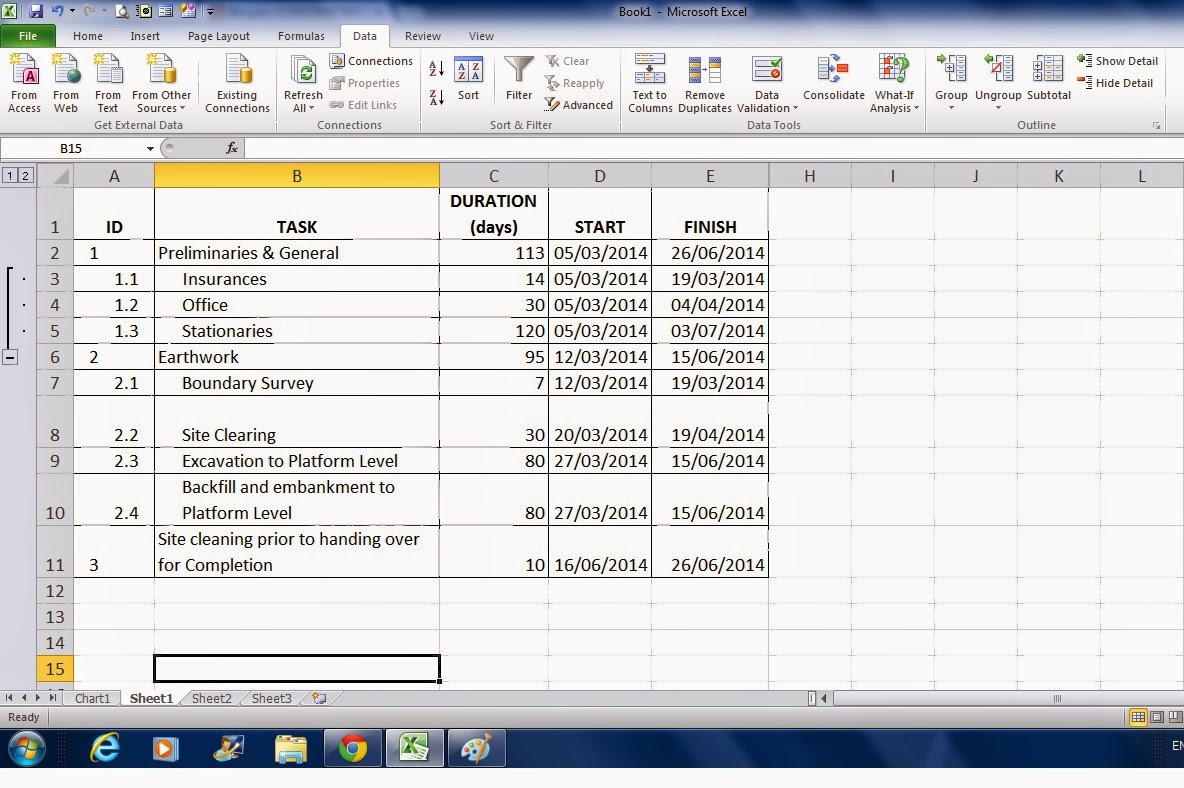Click the Insert Worksheet tab icon
1184x788 pixels.
pos(319,698)
